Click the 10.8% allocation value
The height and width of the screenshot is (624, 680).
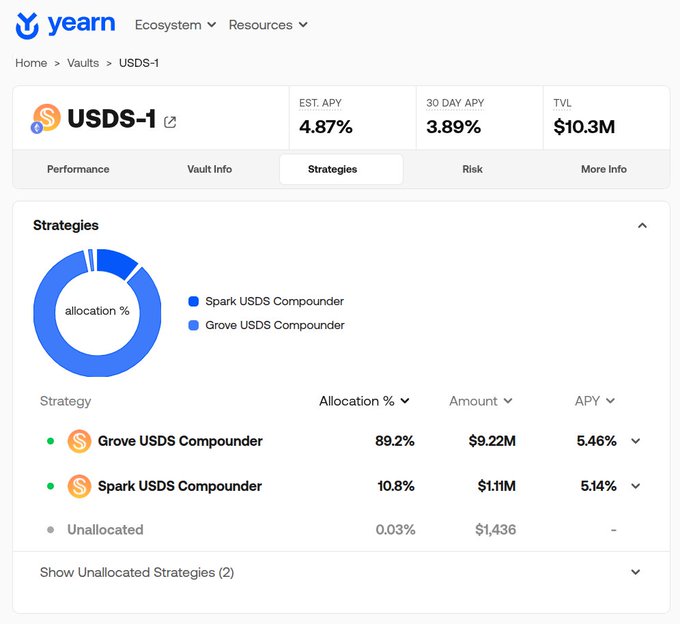396,486
